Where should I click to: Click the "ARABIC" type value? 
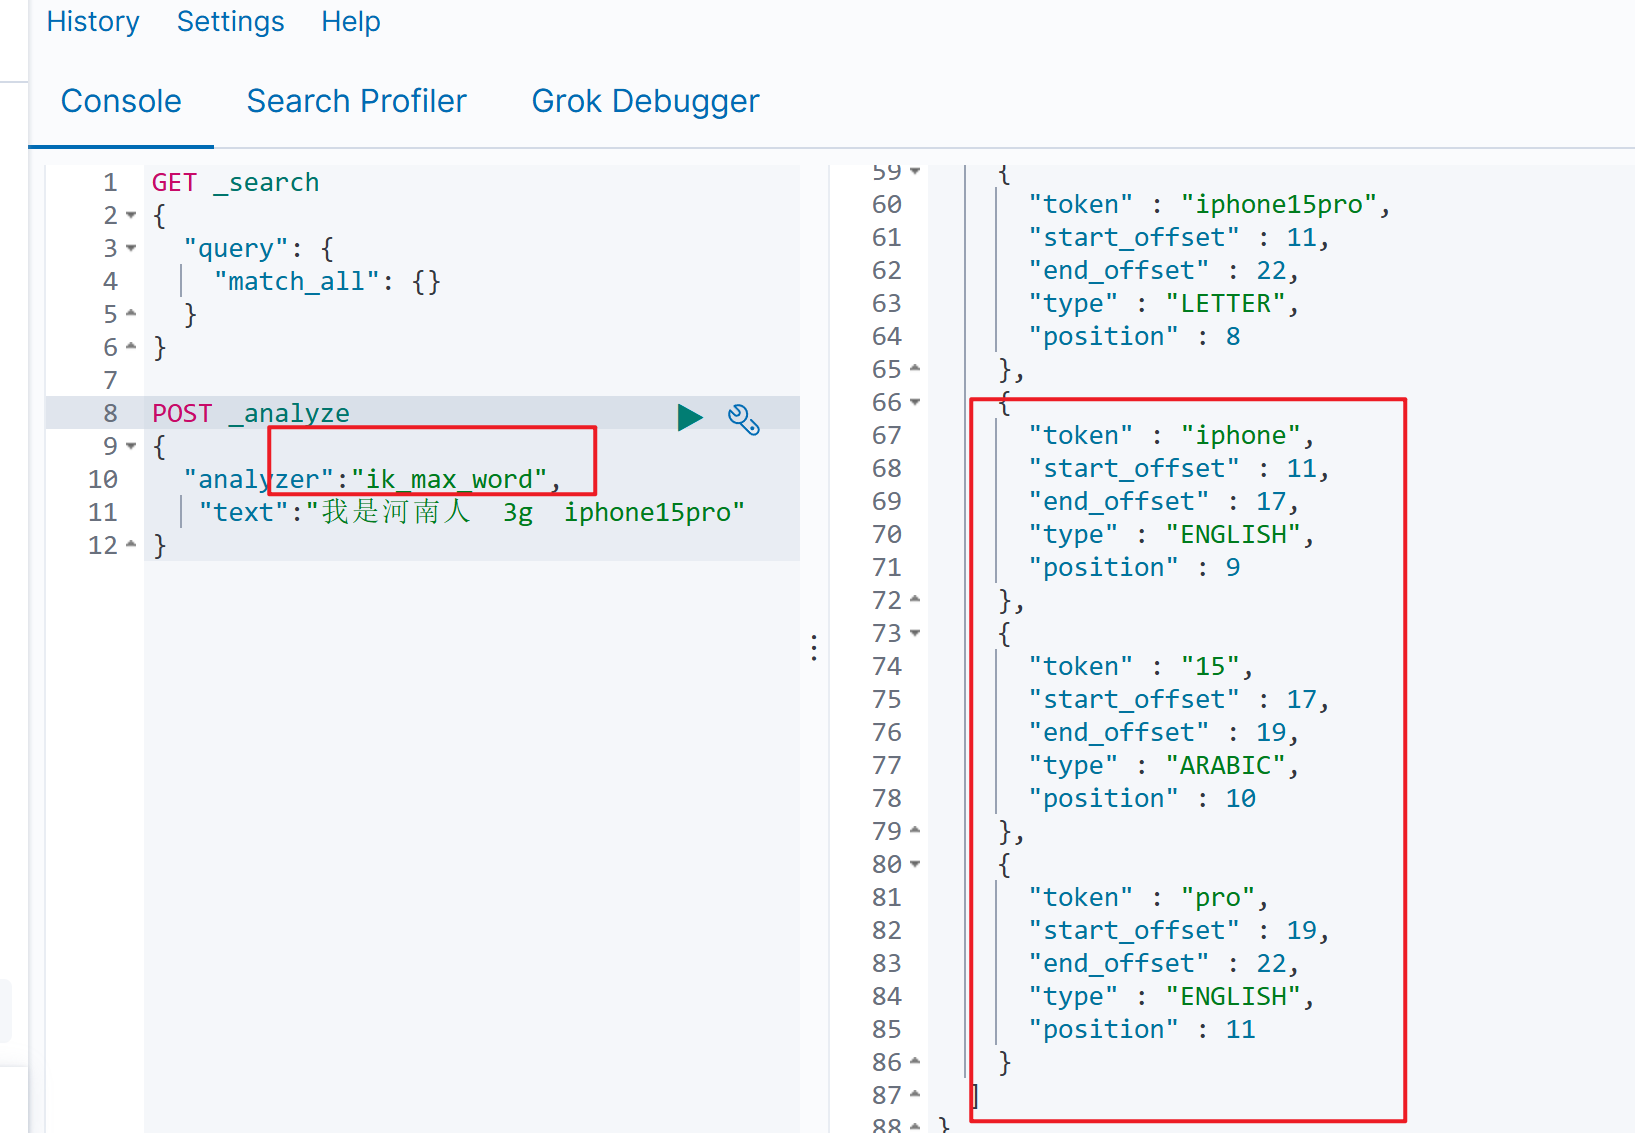pyautogui.click(x=1226, y=766)
